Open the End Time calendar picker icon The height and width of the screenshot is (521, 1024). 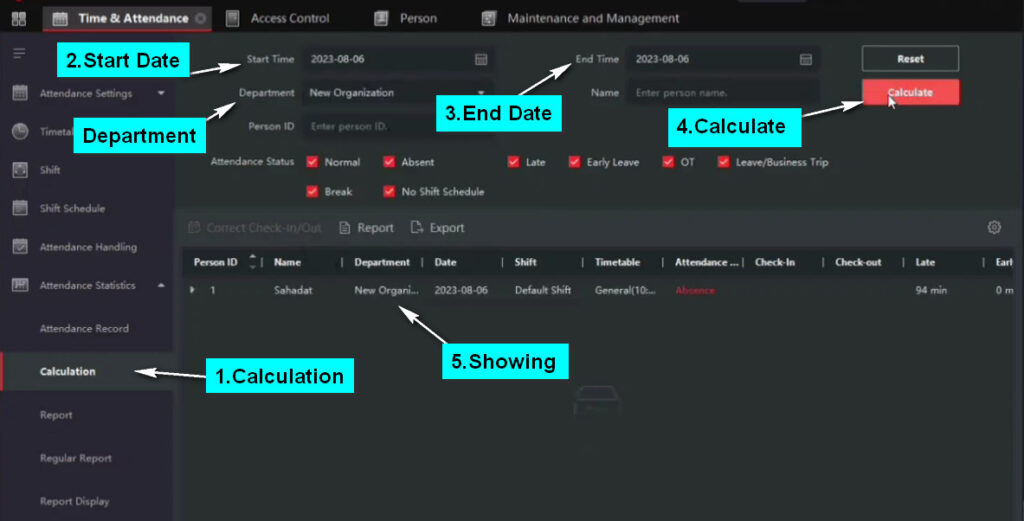[806, 59]
